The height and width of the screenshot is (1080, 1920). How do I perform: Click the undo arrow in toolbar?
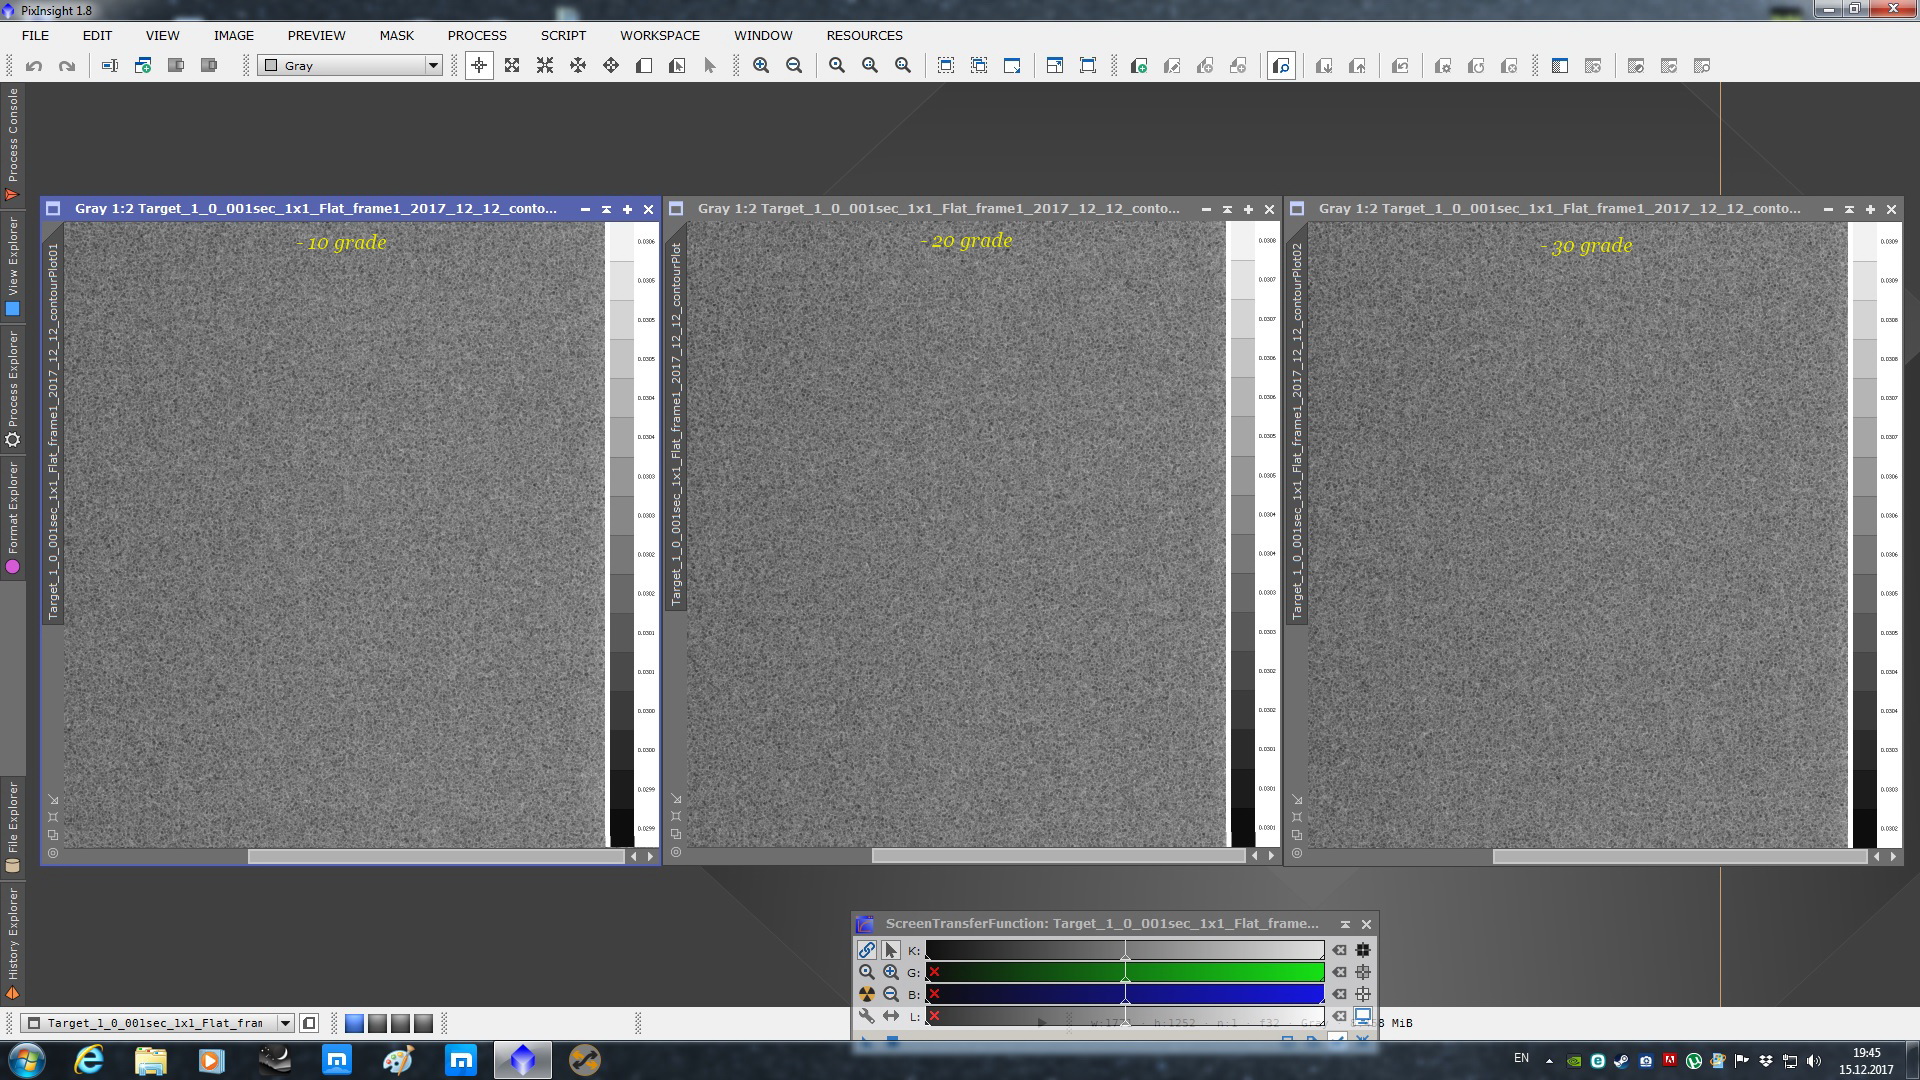point(34,66)
